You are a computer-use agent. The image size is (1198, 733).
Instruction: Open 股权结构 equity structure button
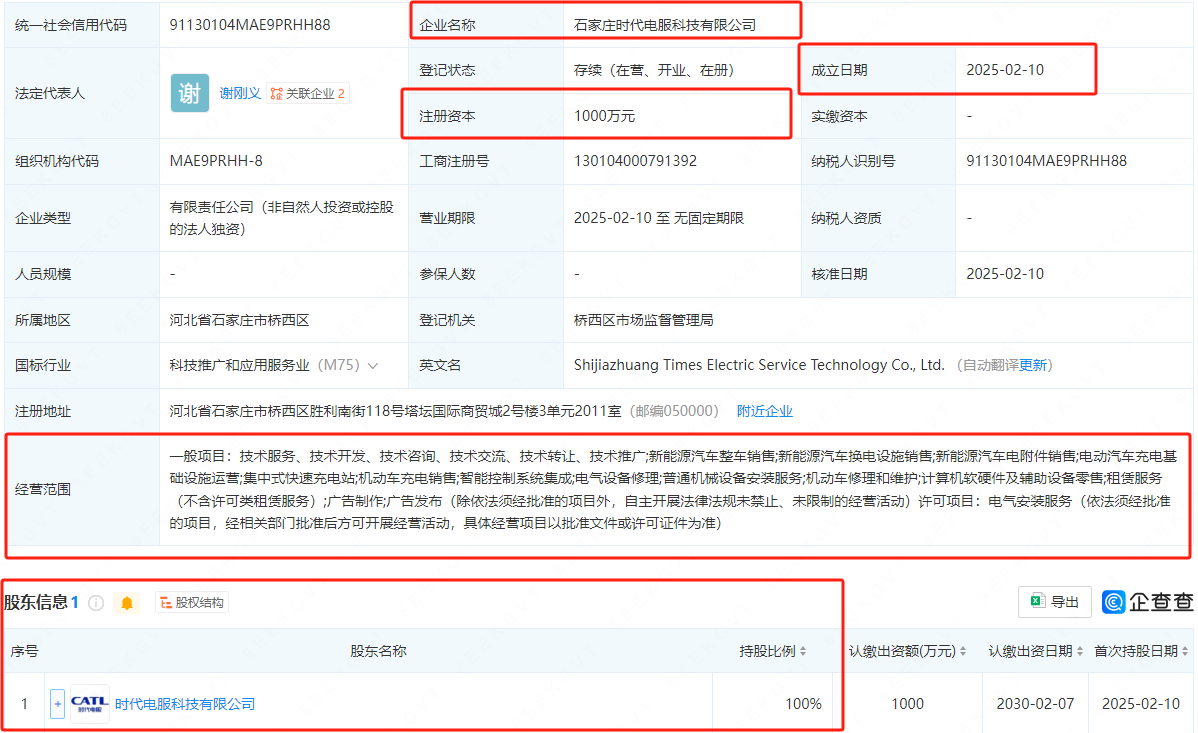pos(192,603)
